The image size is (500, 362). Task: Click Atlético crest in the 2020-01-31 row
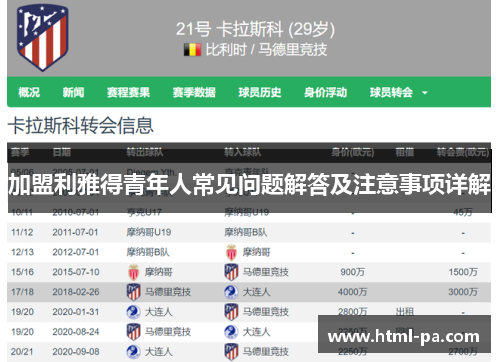tap(231, 312)
